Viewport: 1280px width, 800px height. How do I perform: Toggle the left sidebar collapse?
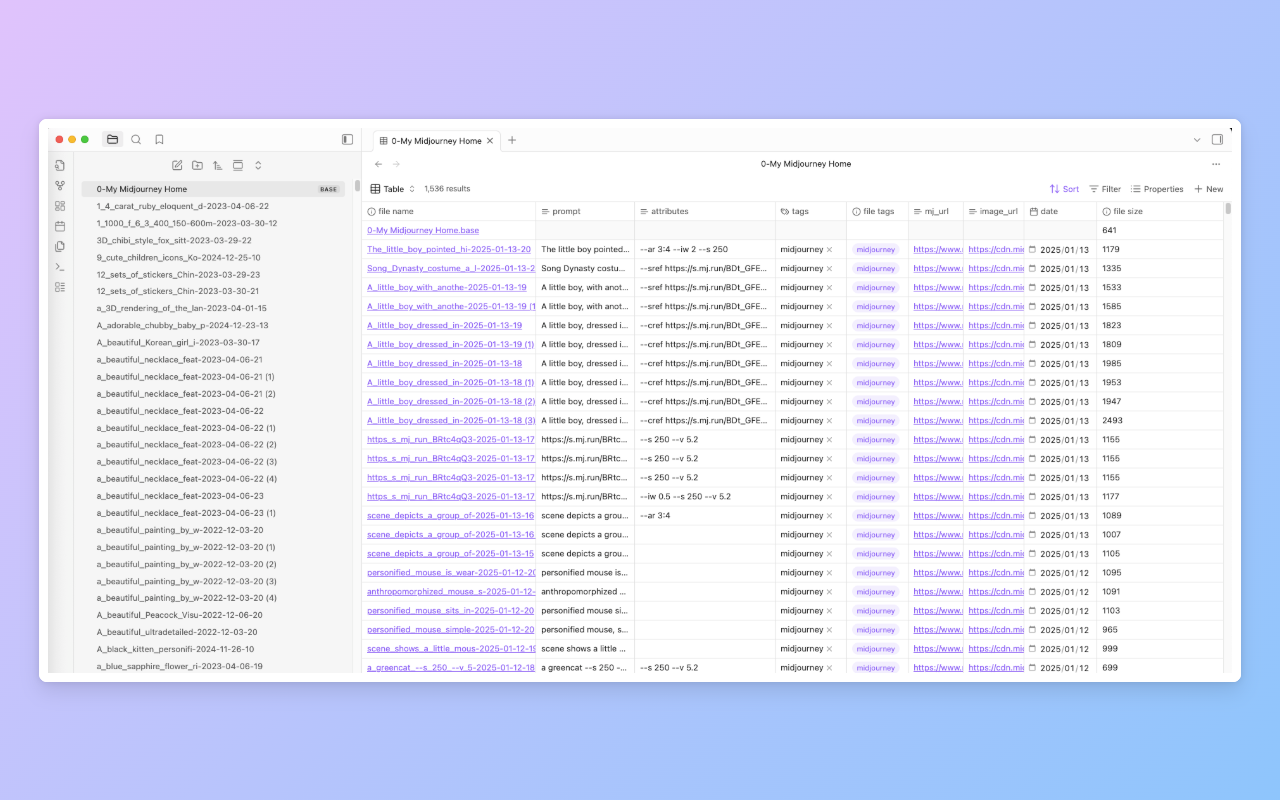click(347, 140)
